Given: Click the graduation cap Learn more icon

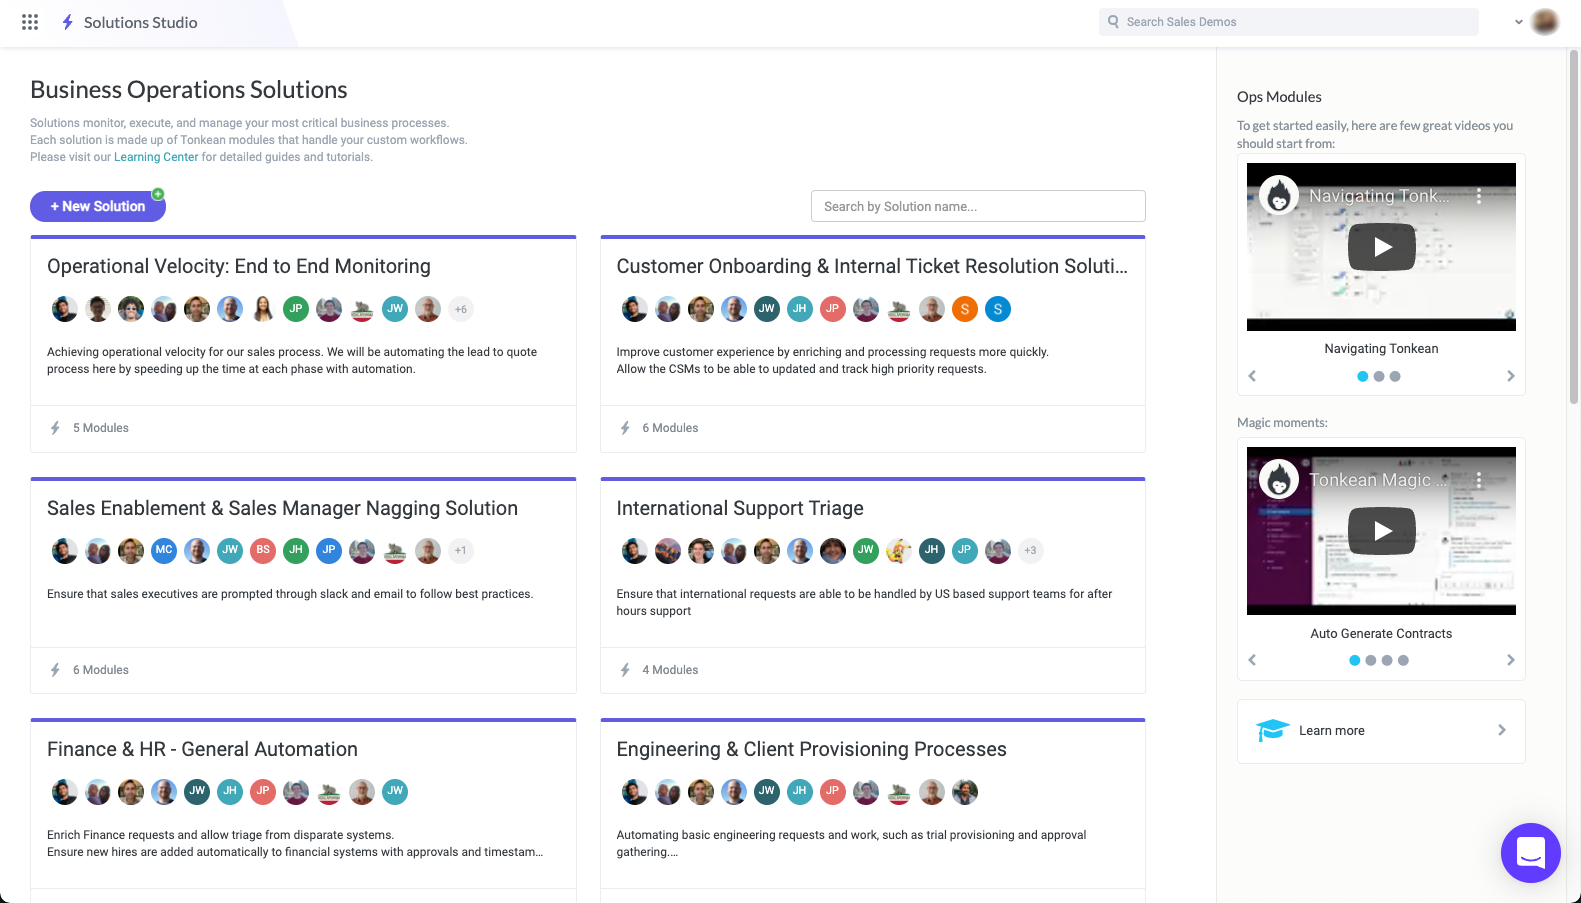Looking at the screenshot, I should pyautogui.click(x=1272, y=731).
